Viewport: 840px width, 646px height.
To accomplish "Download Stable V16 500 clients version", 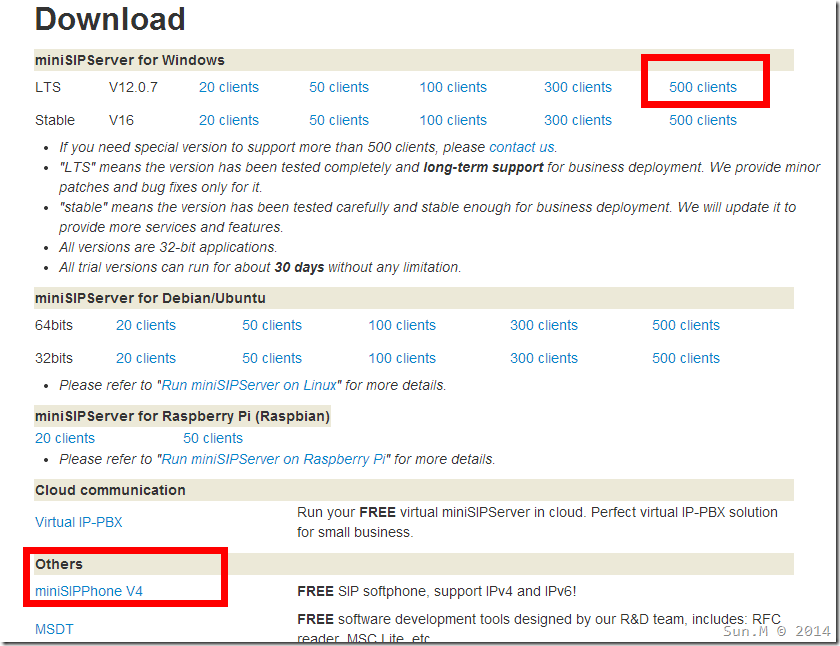I will (x=702, y=120).
